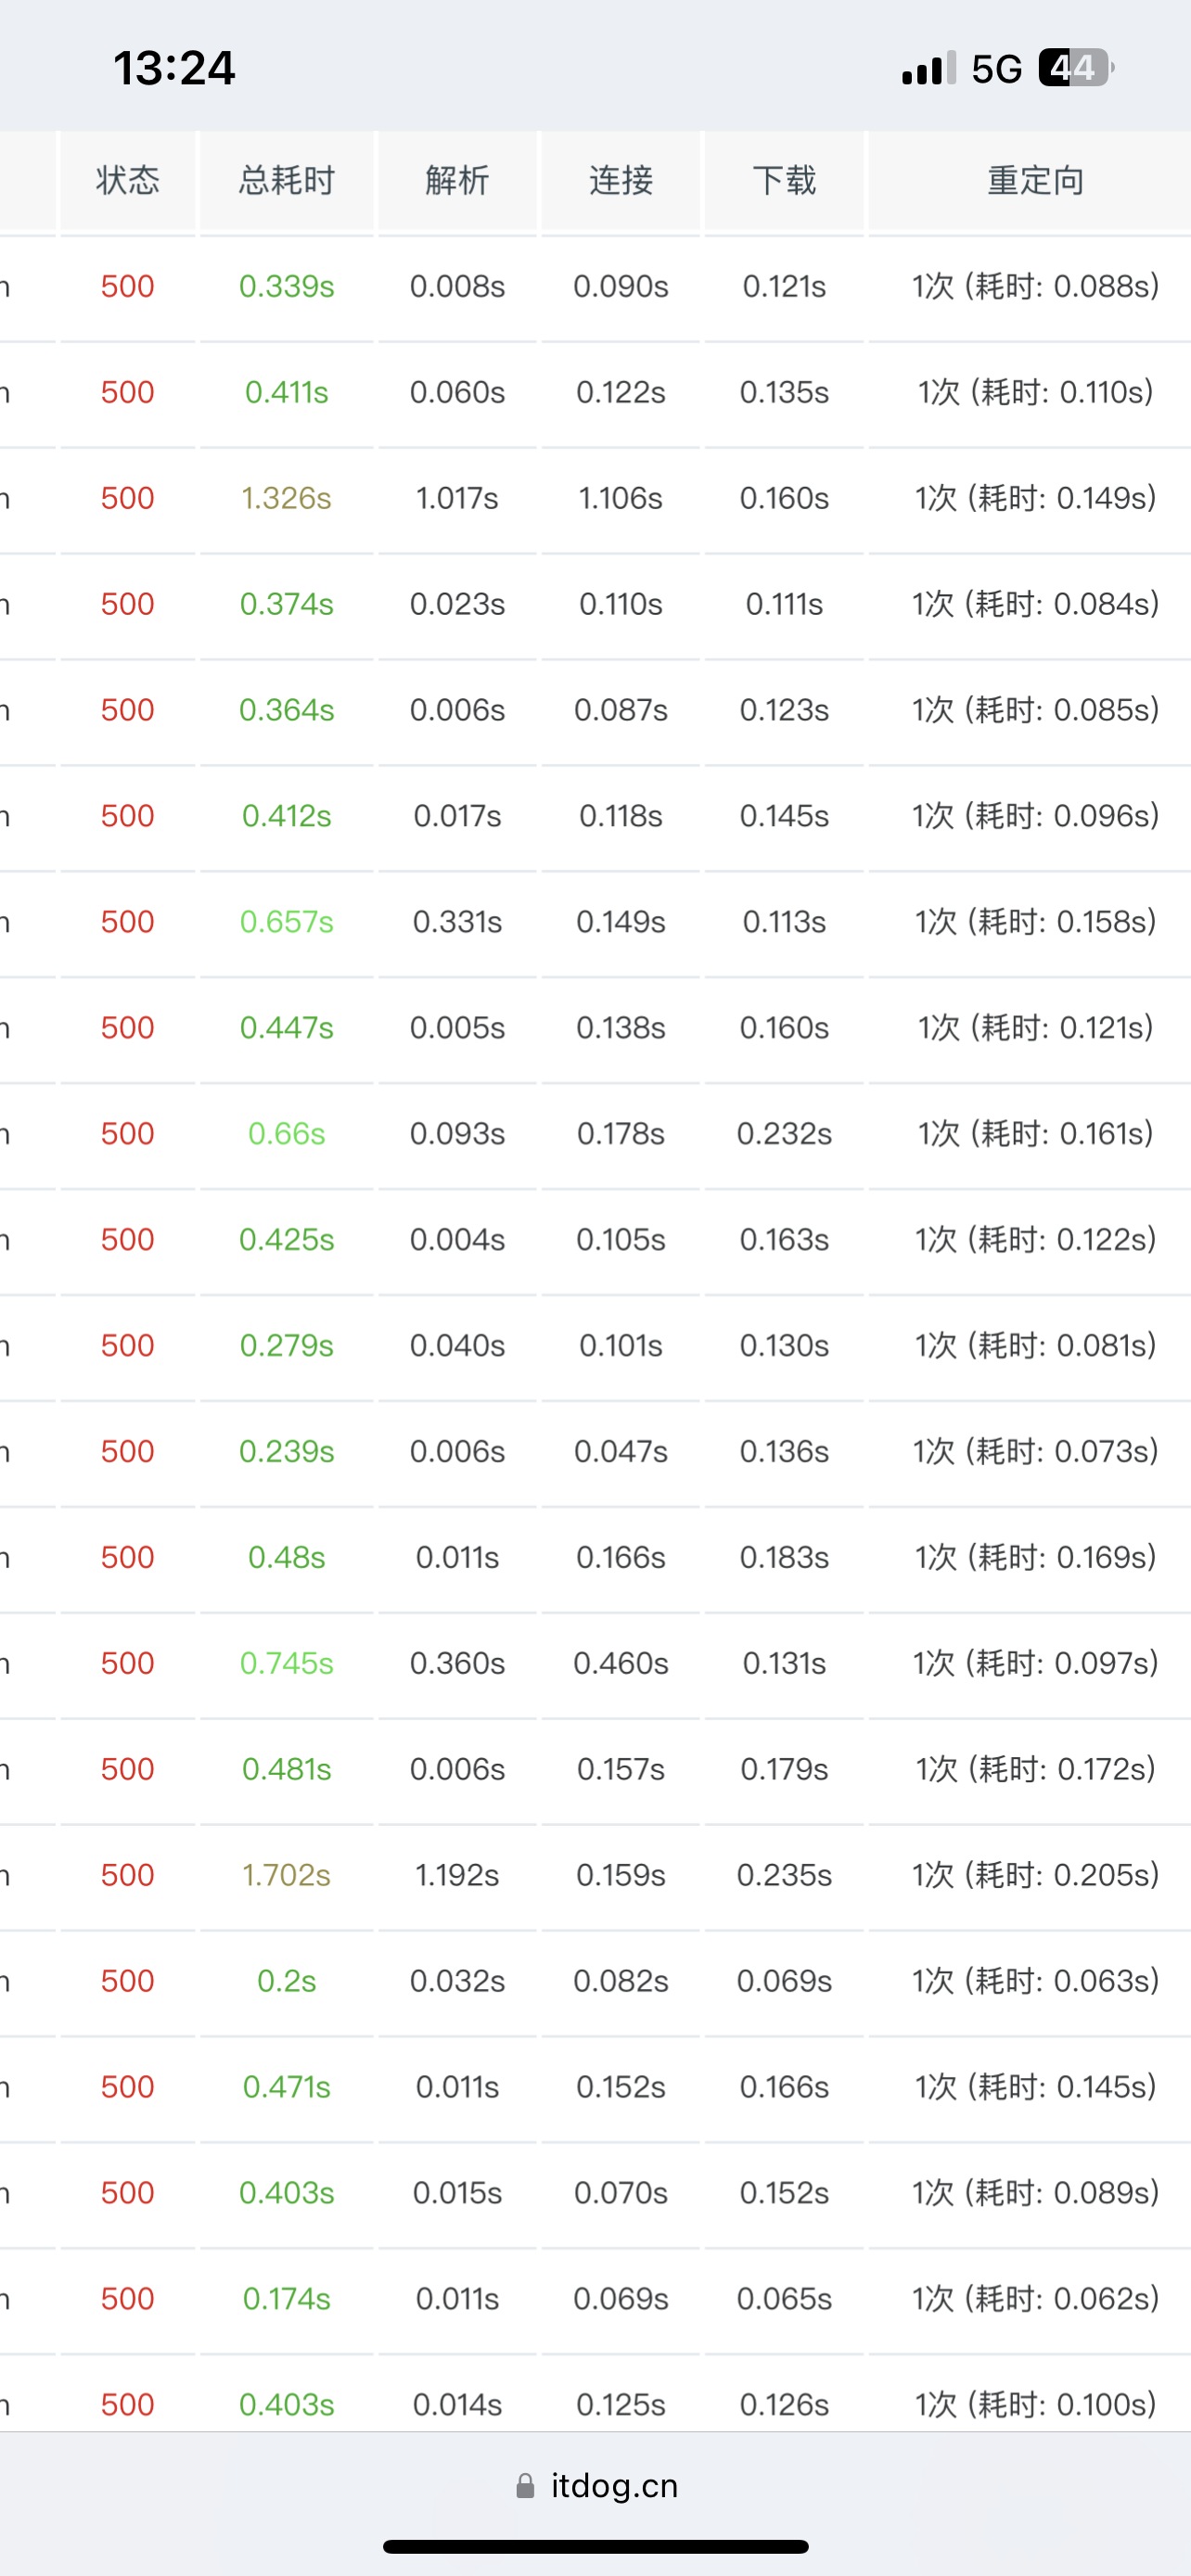The image size is (1191, 2576).
Task: Tap the 0.745s total time value
Action: [x=287, y=1663]
